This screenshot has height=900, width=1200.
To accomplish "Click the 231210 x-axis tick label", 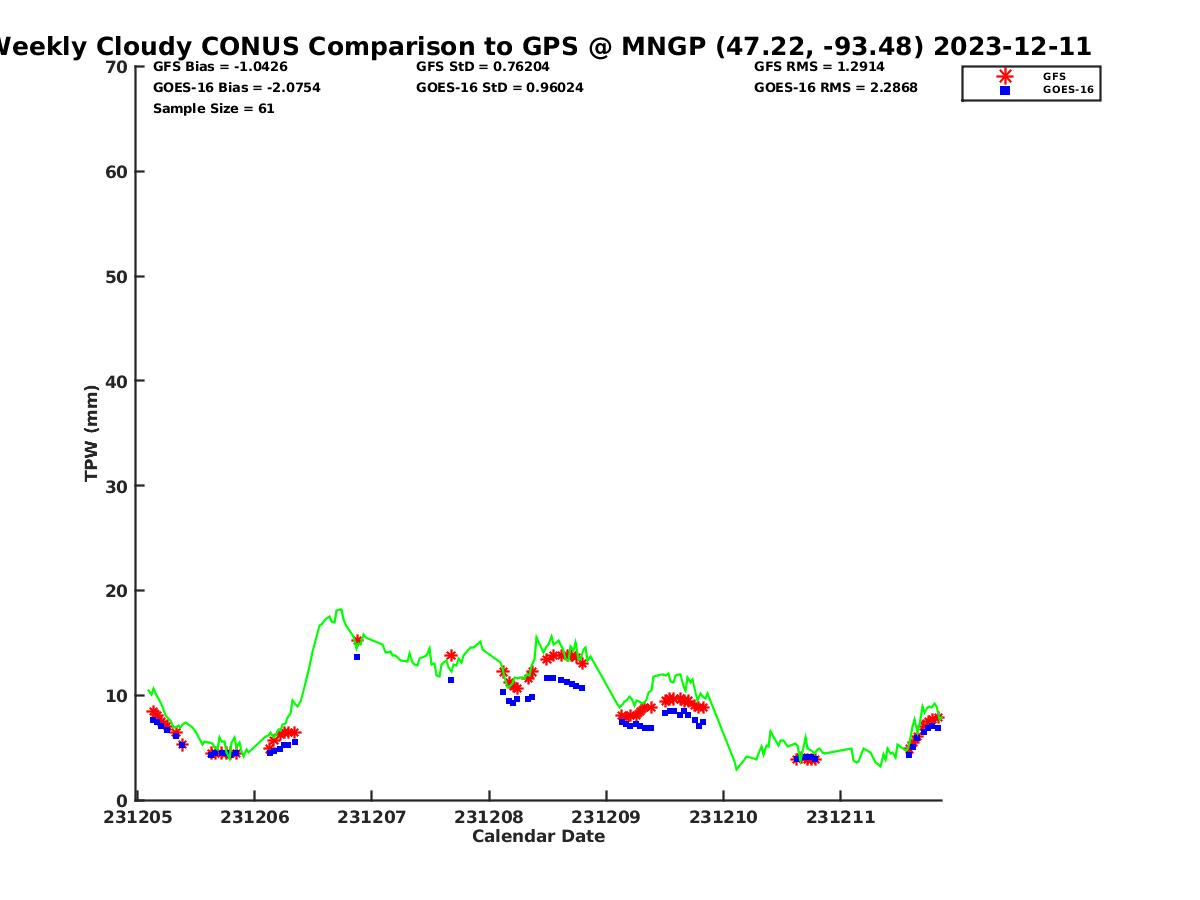I will coord(724,817).
